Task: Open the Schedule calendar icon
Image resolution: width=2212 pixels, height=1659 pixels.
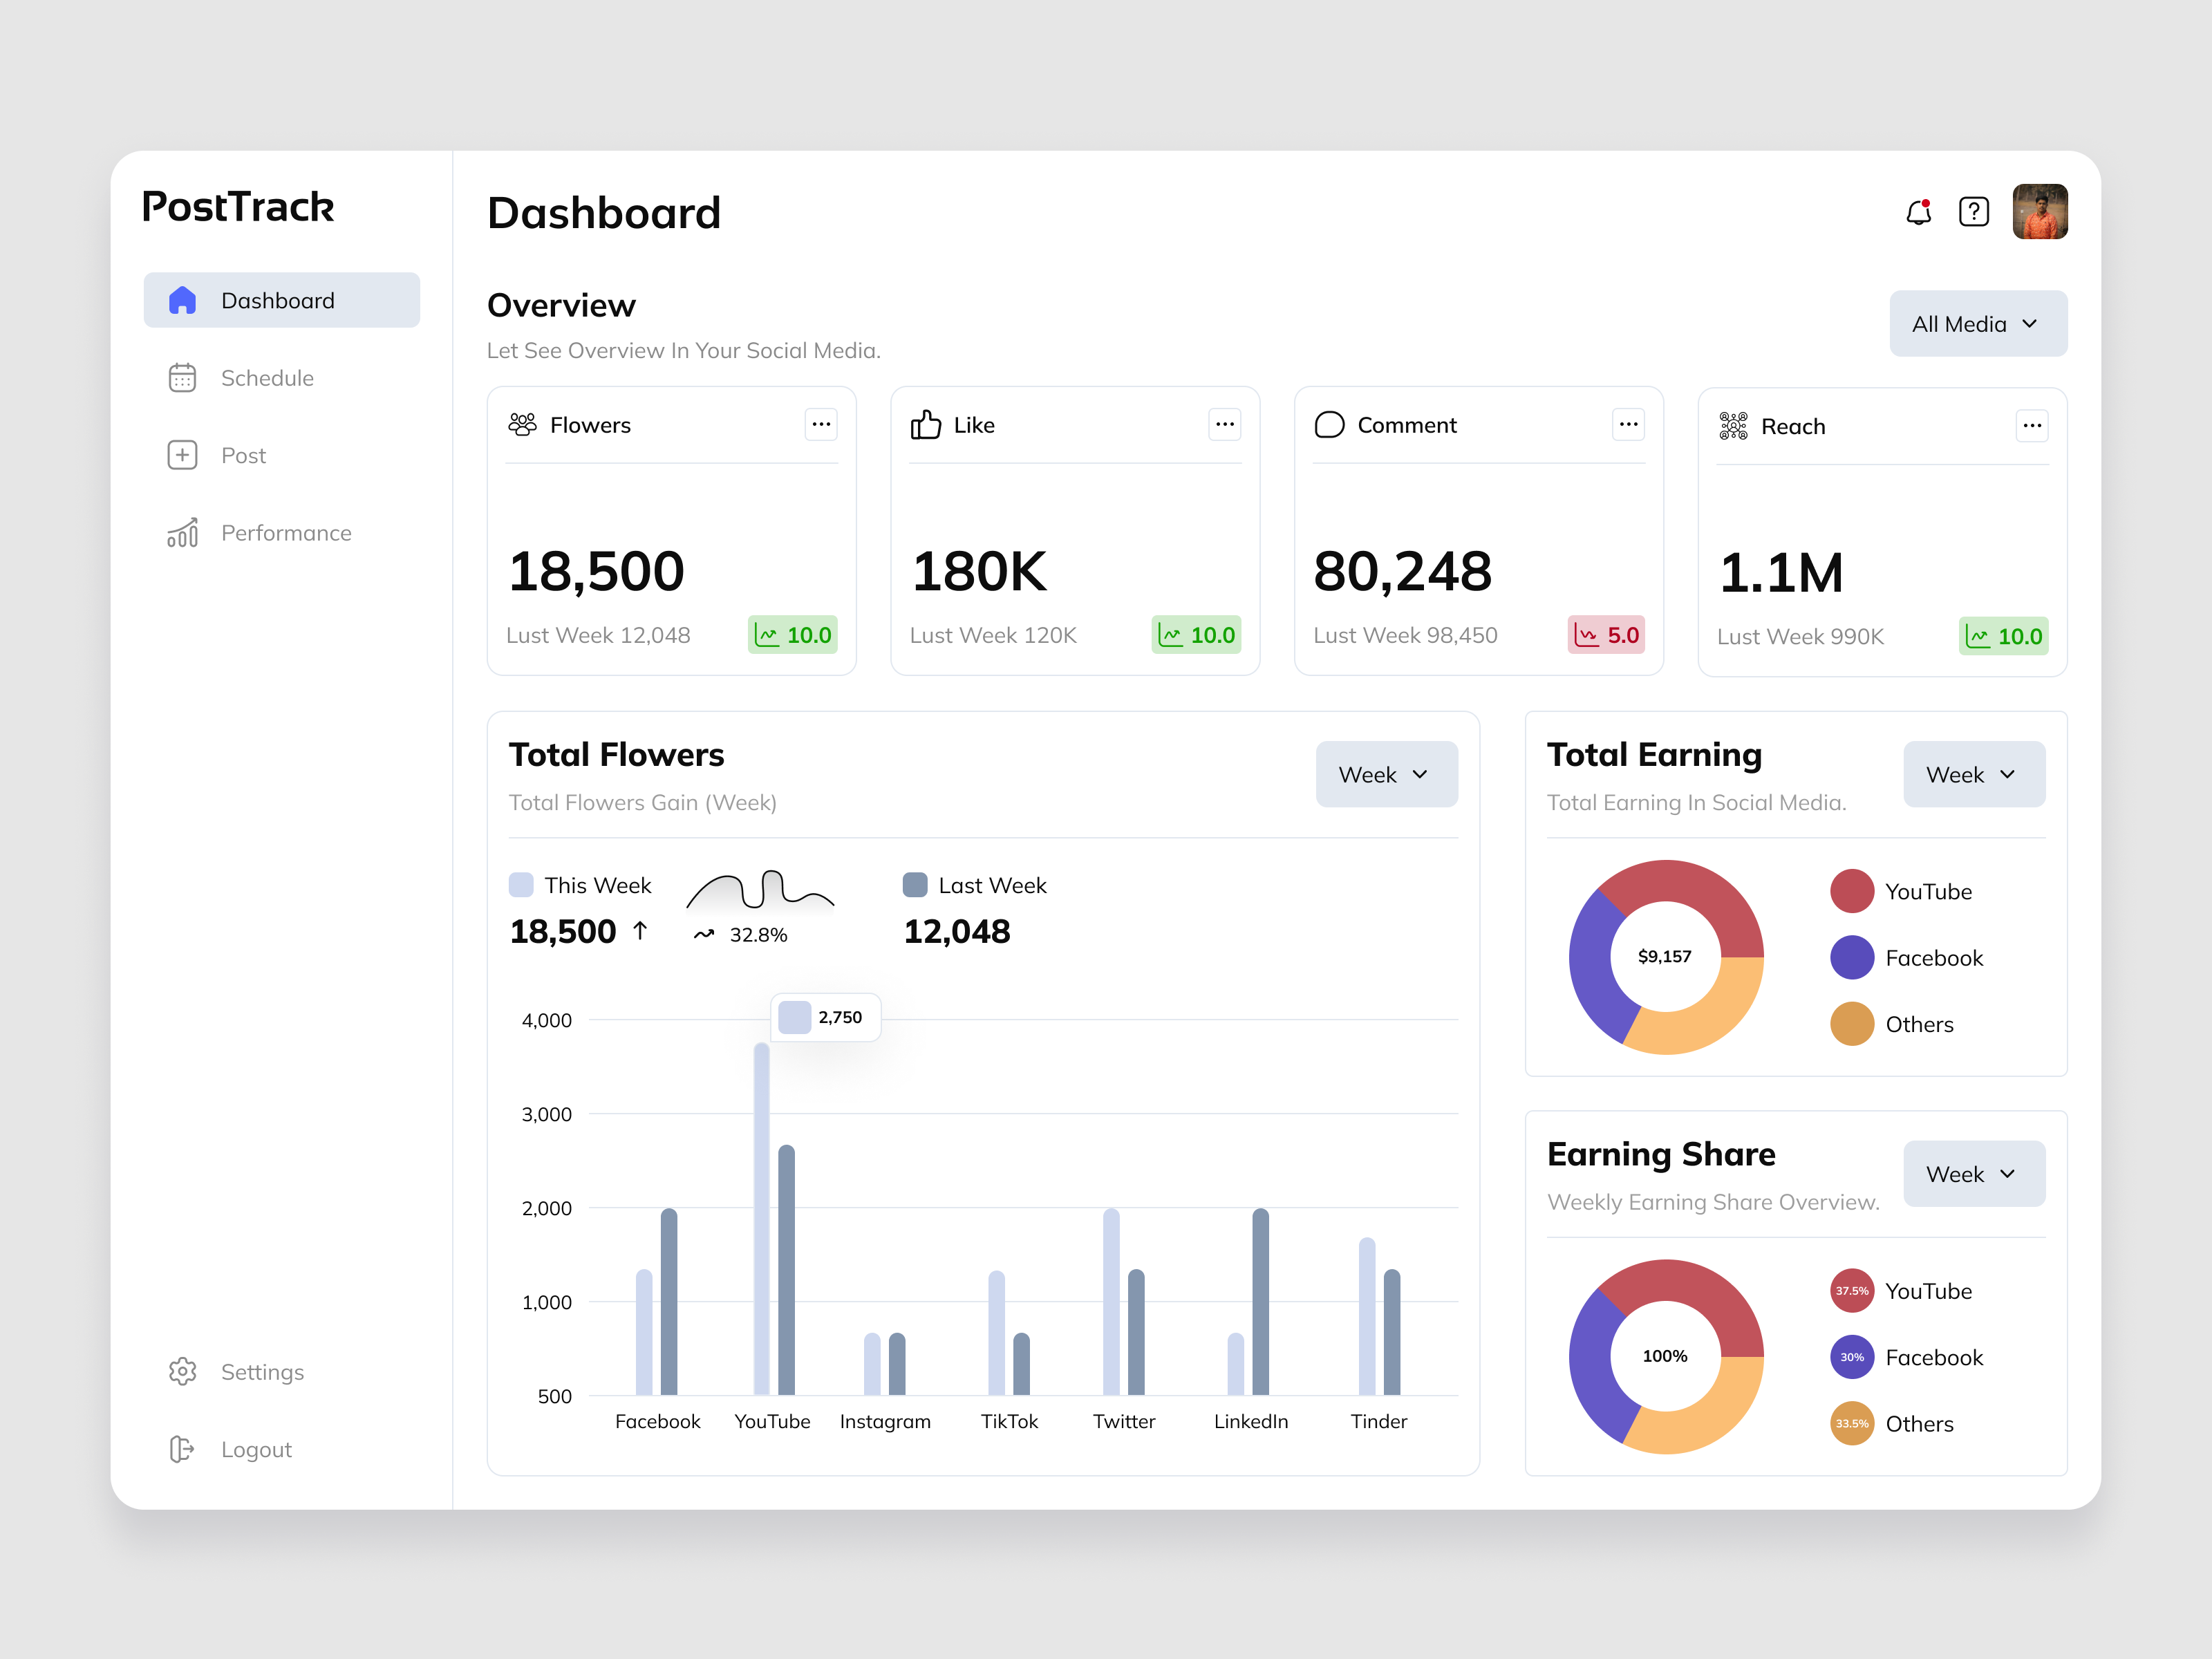Action: [183, 377]
